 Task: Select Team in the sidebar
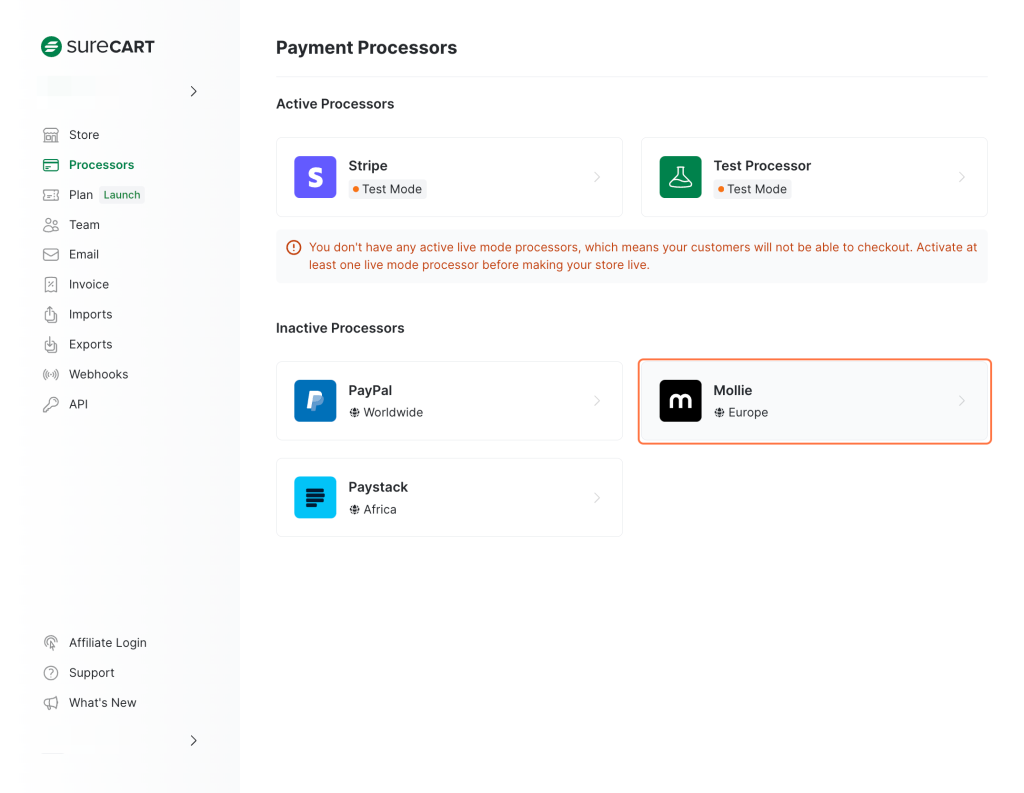point(84,225)
